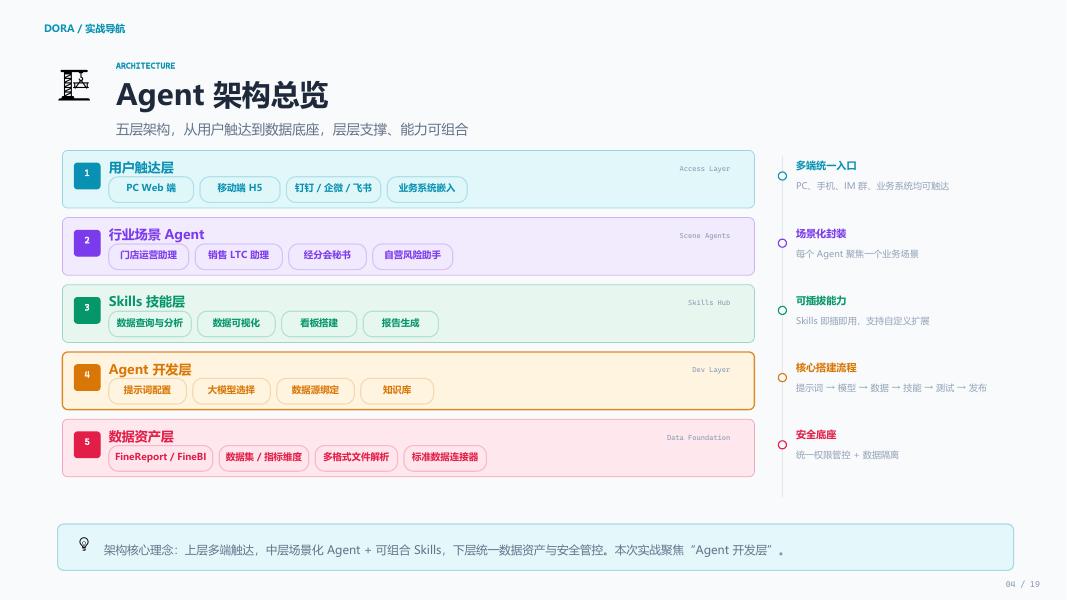
Task: Click the Data Foundation label
Action: [x=698, y=437]
